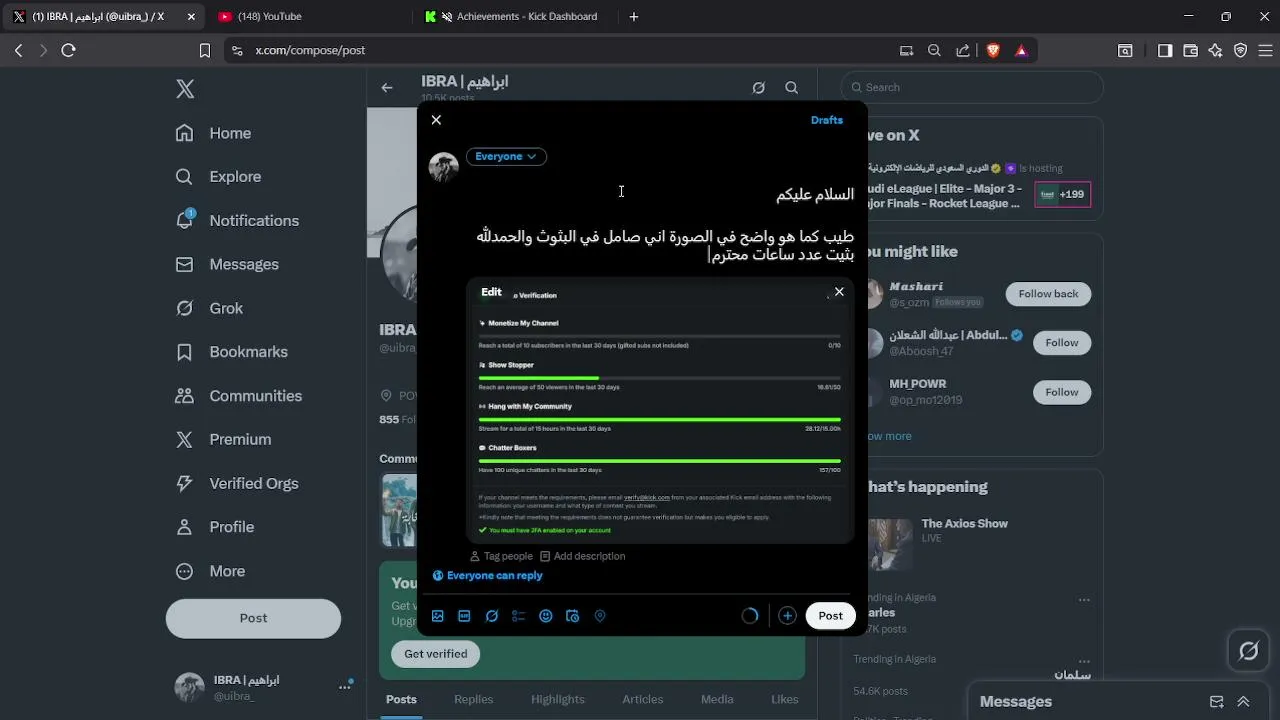Screen dimensions: 1280x720
Task: Open account menu for @uibra_
Action: (x=265, y=687)
